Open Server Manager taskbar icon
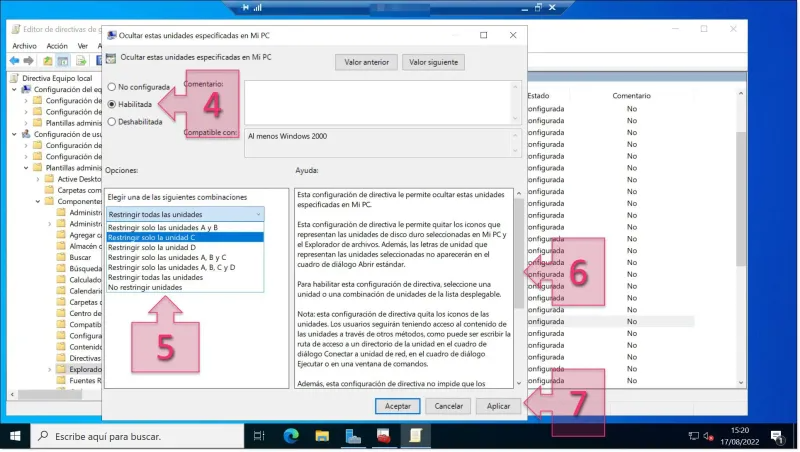 (353, 436)
